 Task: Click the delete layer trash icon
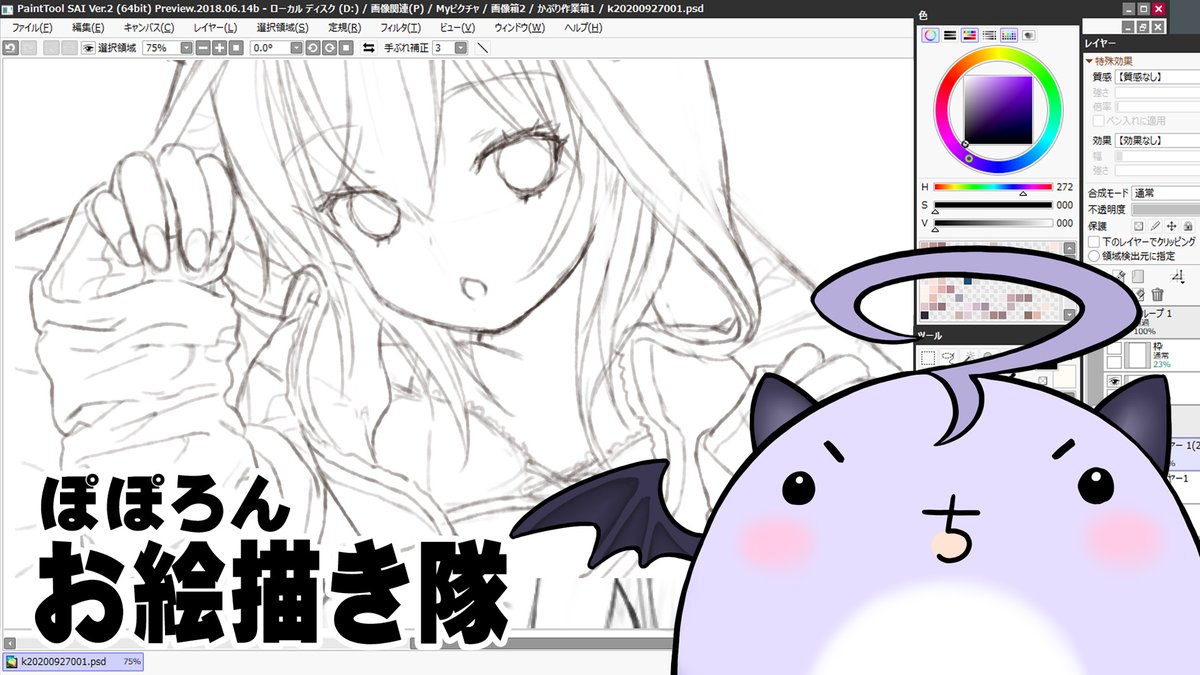point(1157,294)
